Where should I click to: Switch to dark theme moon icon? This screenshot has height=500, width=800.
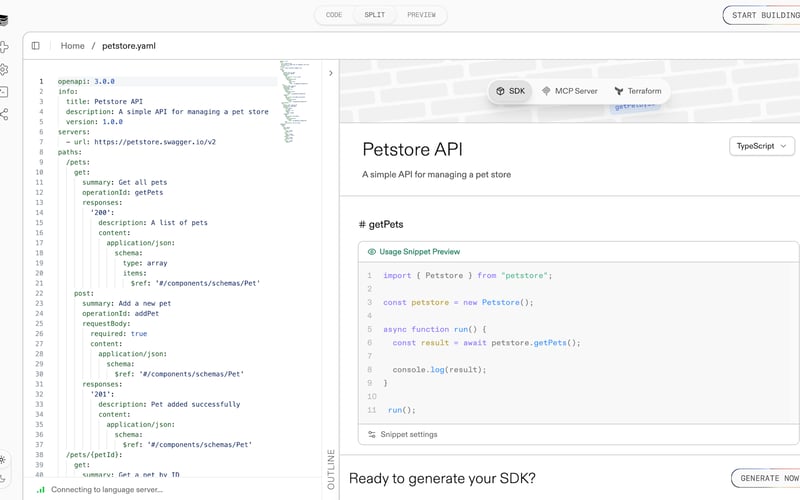[3, 479]
